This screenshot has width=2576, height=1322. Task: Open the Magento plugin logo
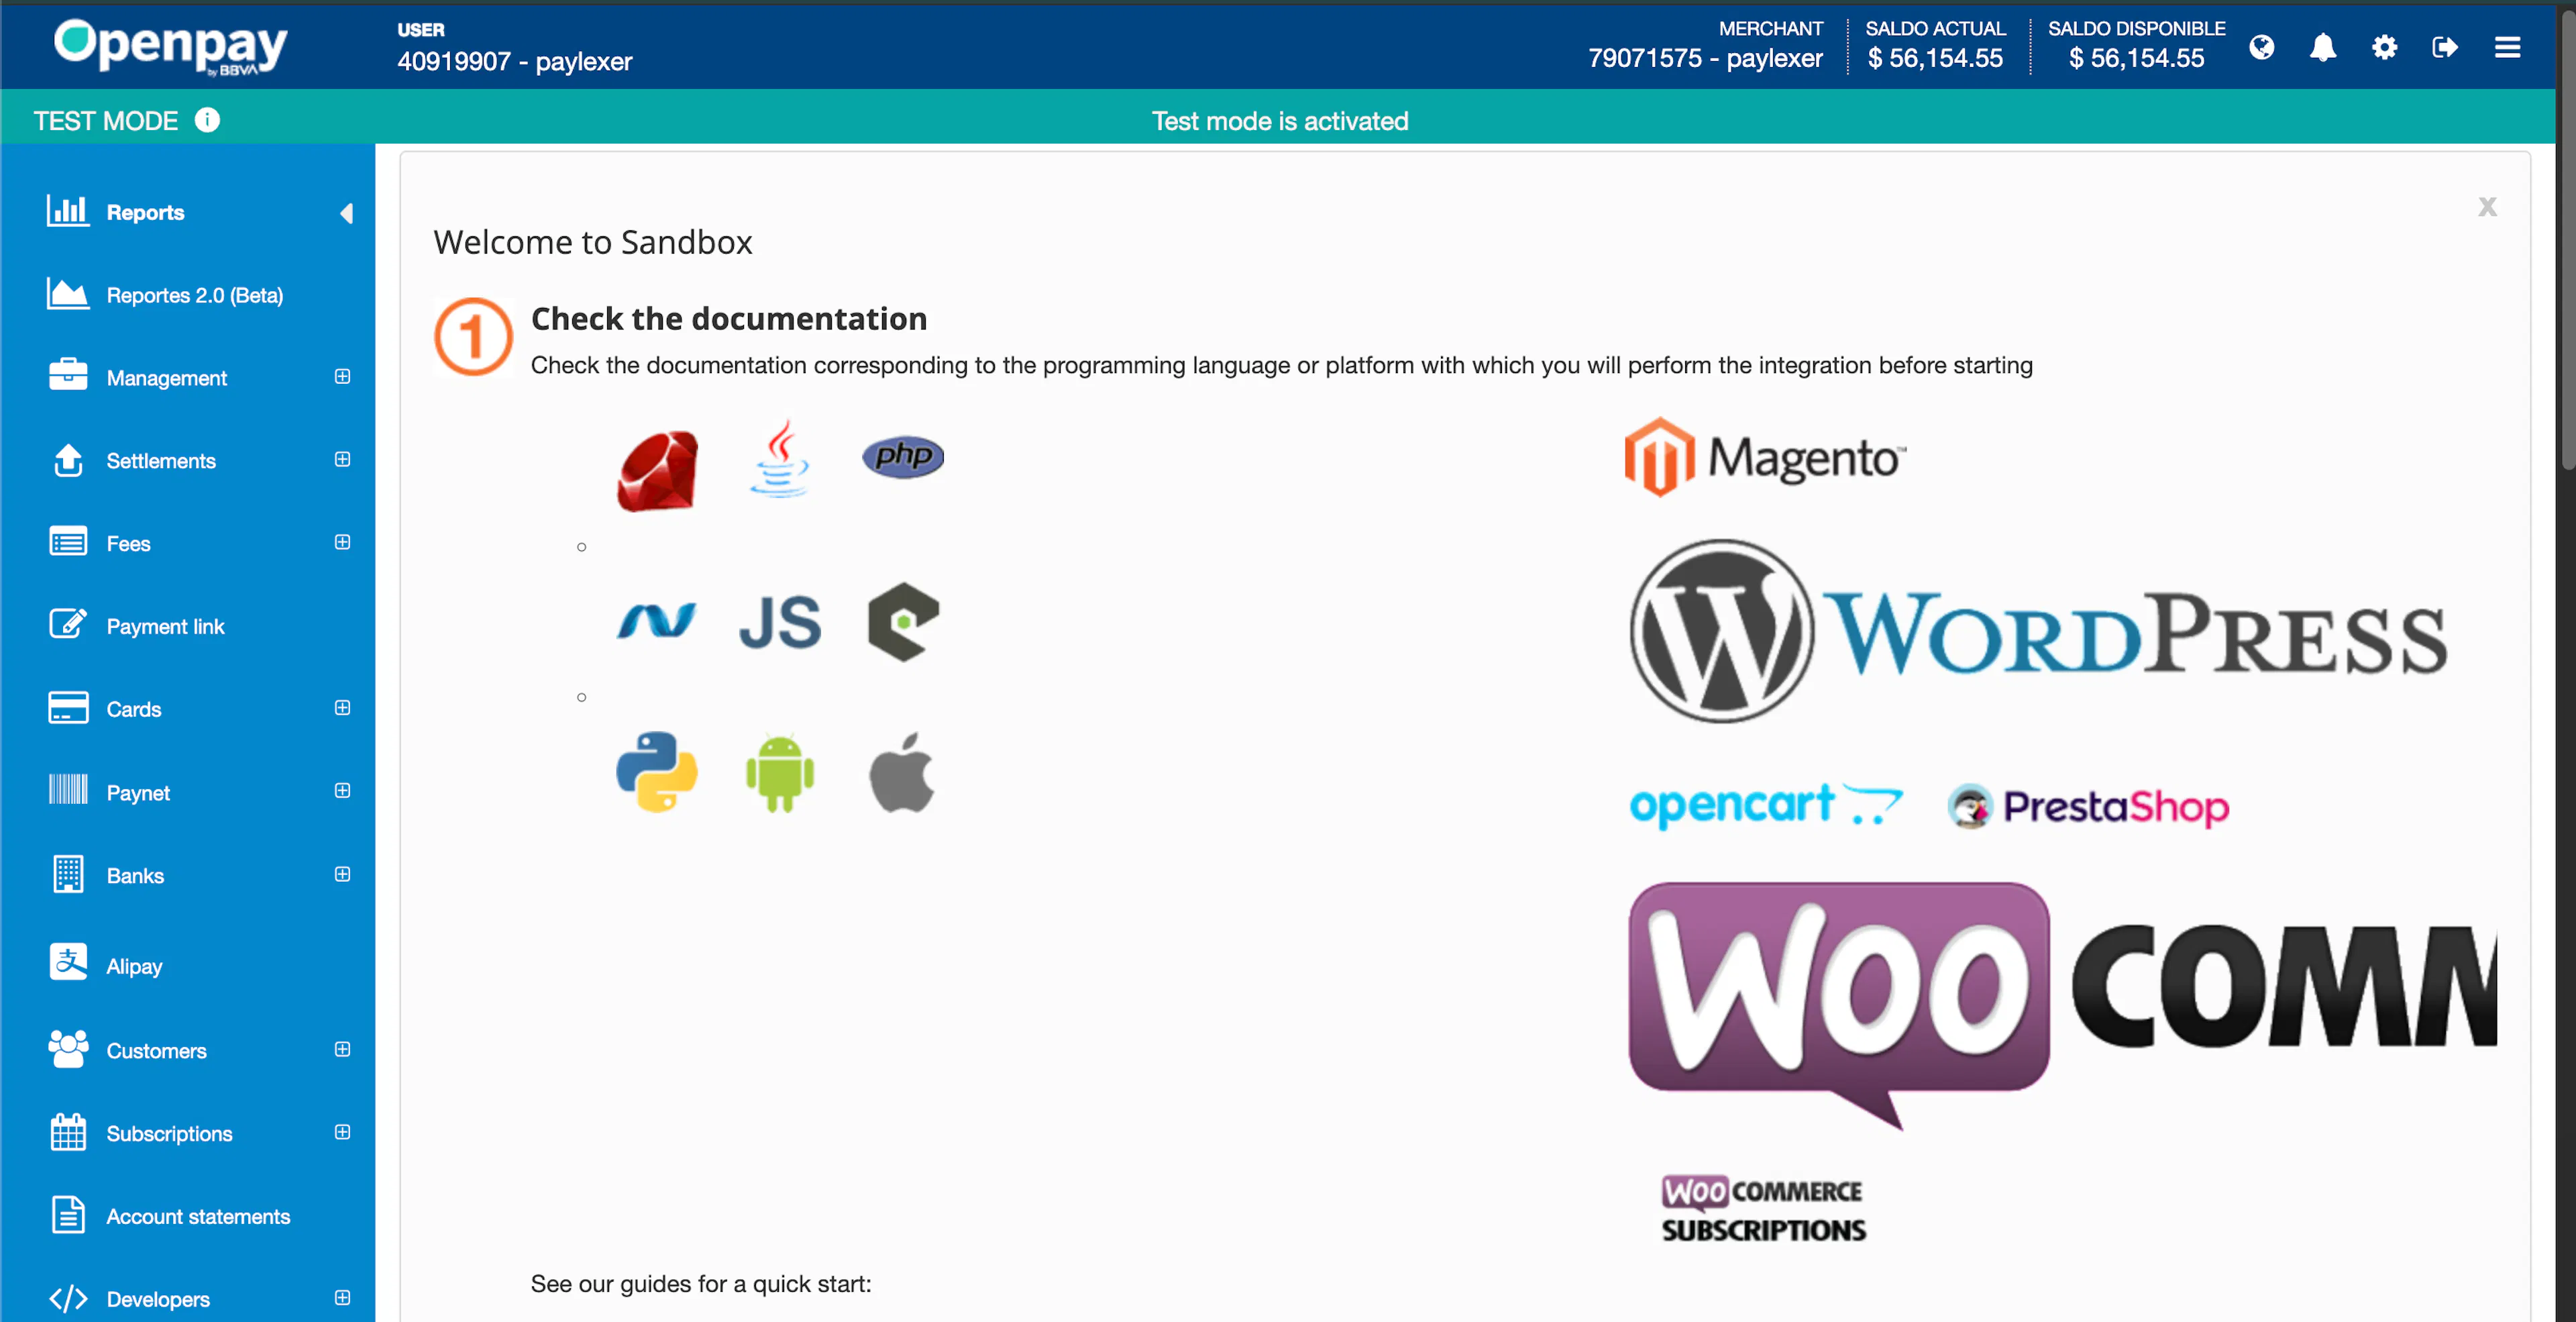tap(1766, 457)
